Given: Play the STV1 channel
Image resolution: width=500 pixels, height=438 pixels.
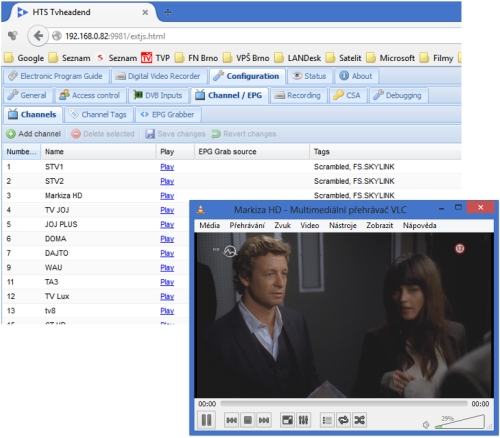Looking at the screenshot, I should 167,167.
